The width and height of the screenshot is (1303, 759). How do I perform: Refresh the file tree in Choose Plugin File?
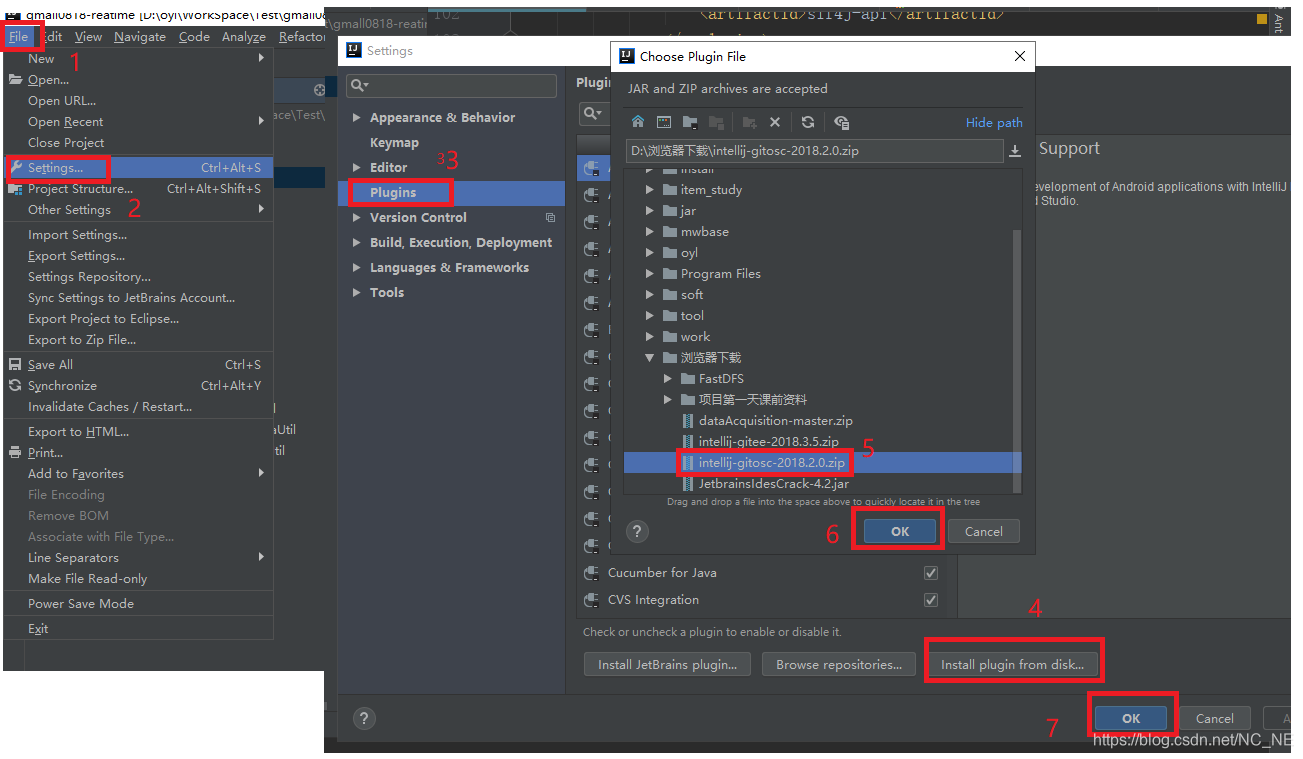click(x=808, y=122)
